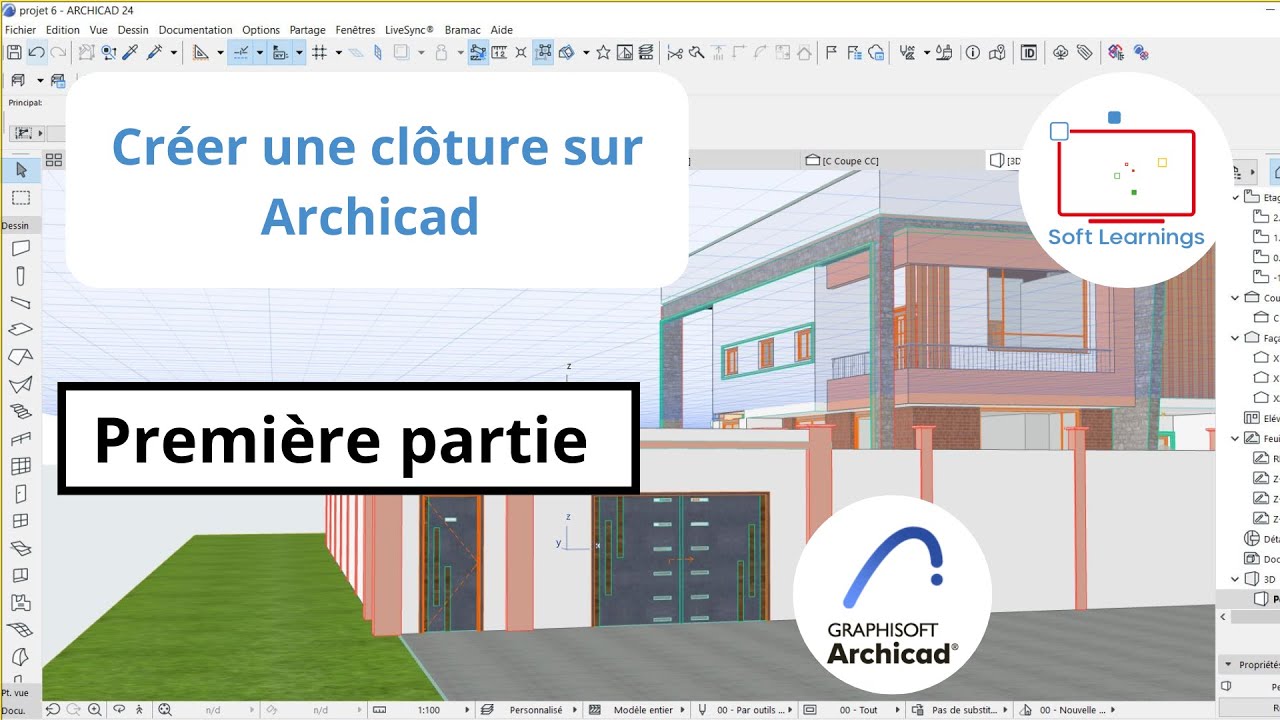
Task: Select the Wall tool under Dessin
Action: pos(21,248)
